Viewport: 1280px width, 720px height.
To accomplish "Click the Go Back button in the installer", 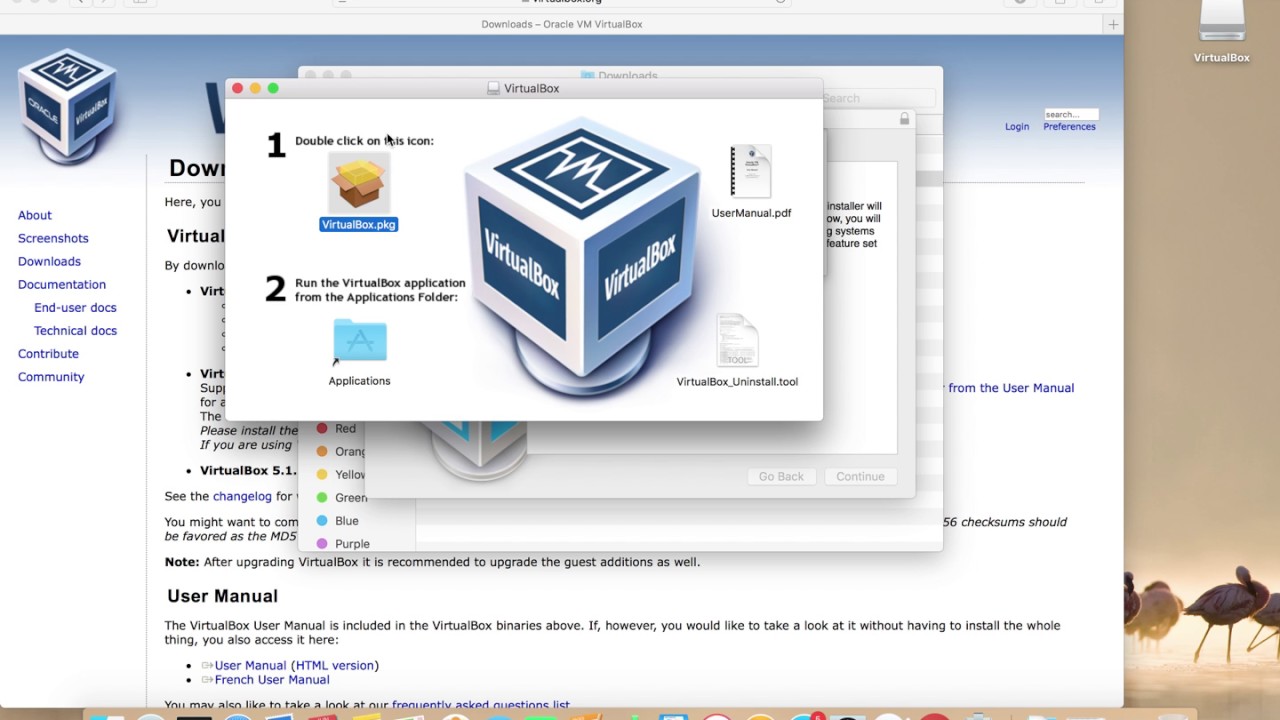I will 781,477.
